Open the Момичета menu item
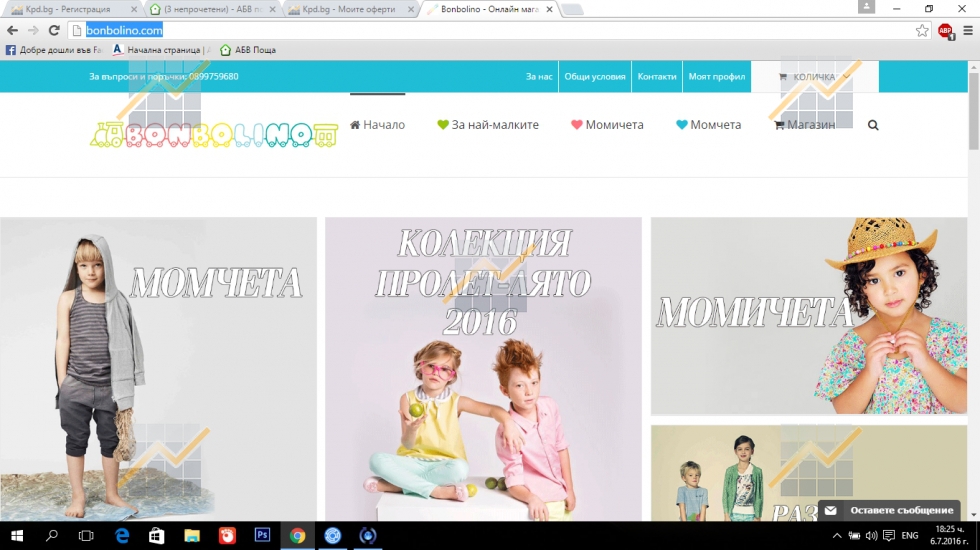The width and height of the screenshot is (980, 550). point(607,125)
